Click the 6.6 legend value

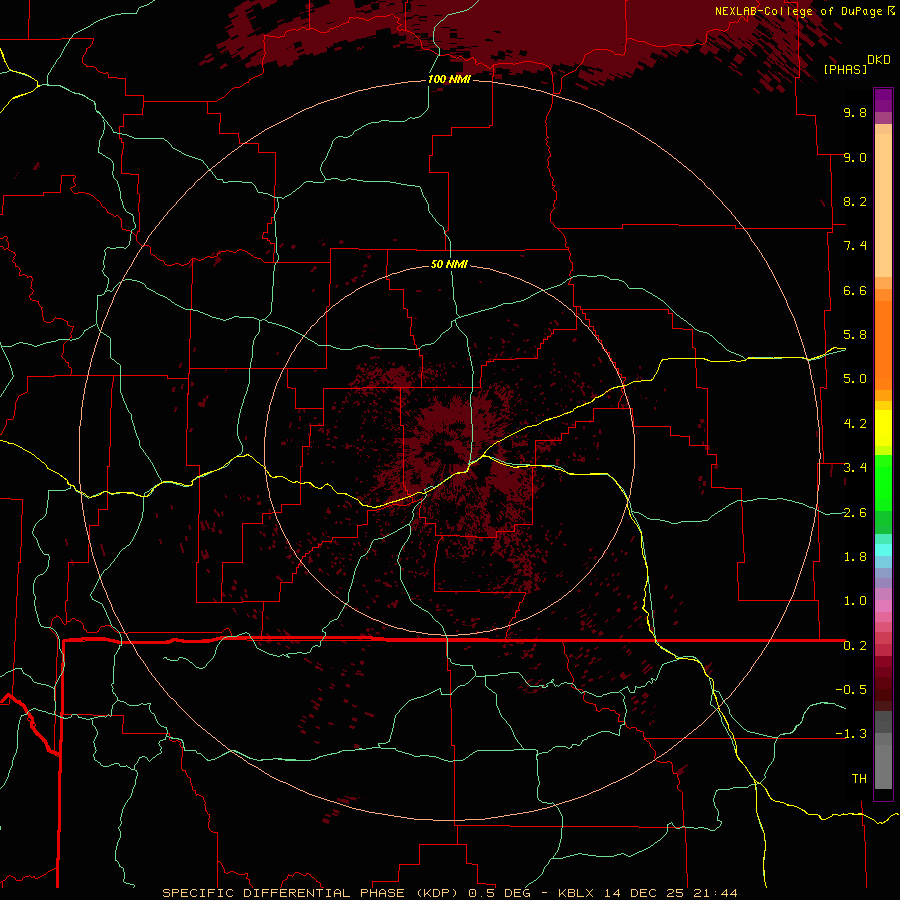click(x=855, y=290)
